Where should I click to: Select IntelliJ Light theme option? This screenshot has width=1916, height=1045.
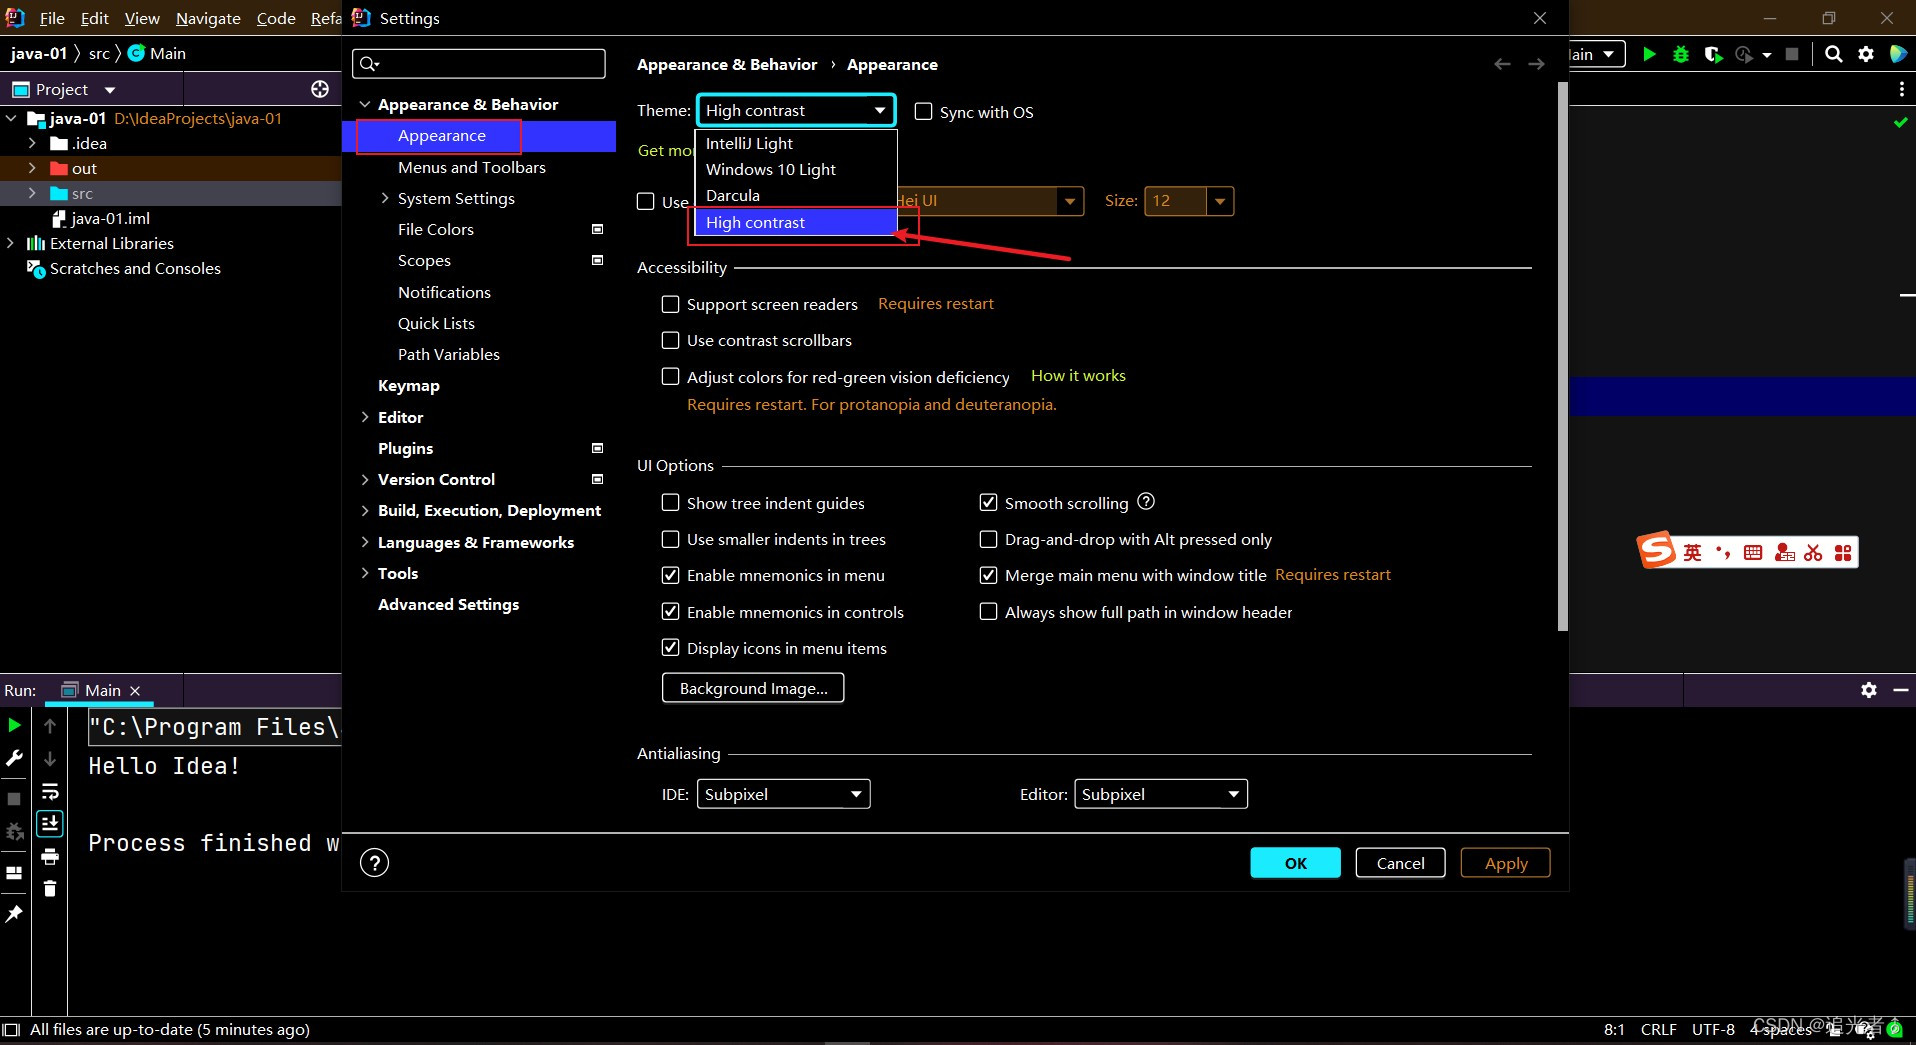click(x=796, y=144)
